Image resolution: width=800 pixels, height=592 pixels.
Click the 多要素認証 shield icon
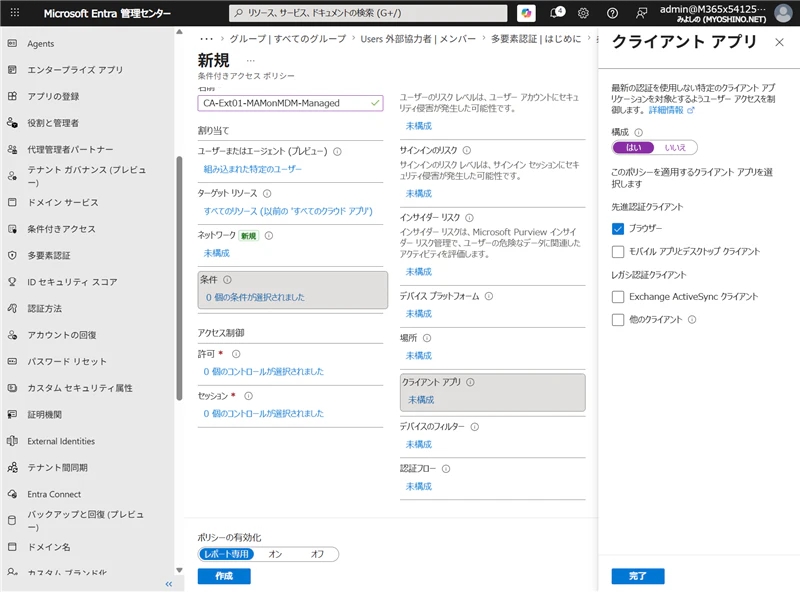(13, 255)
